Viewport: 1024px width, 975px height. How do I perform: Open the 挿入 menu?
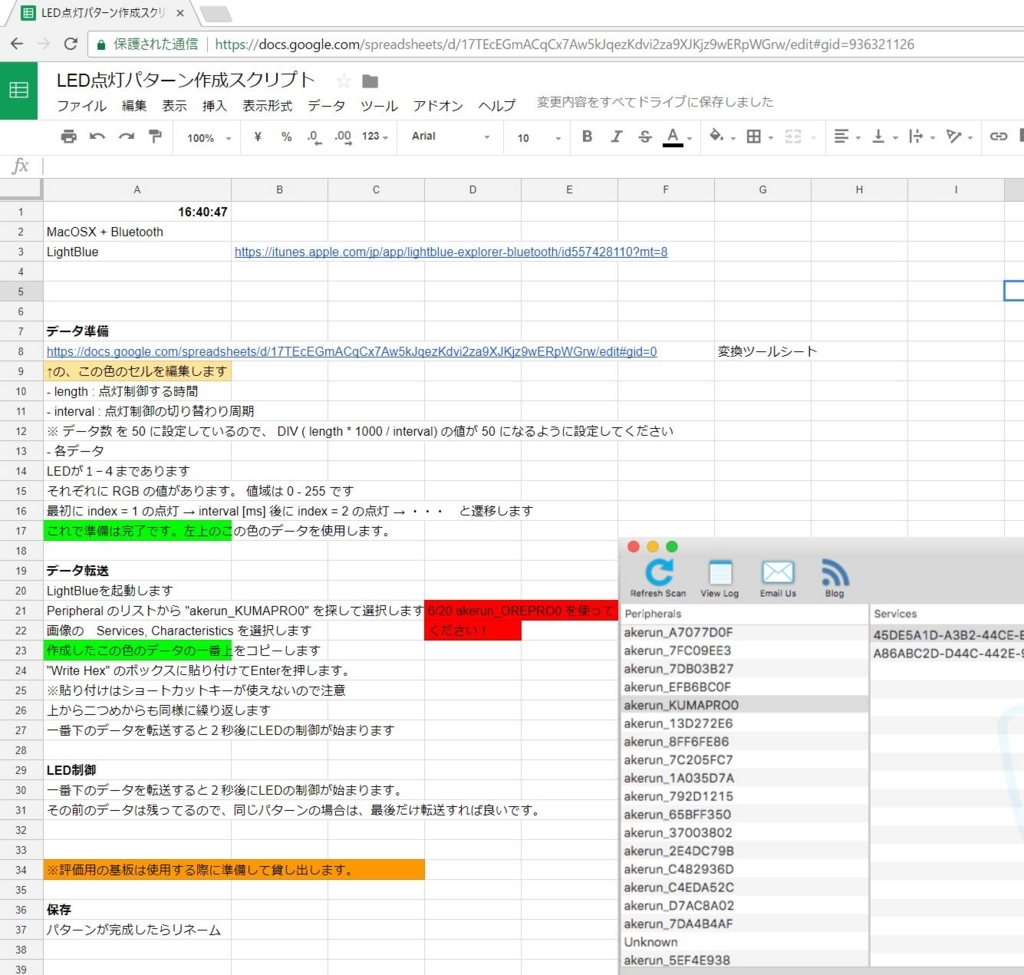pyautogui.click(x=214, y=106)
